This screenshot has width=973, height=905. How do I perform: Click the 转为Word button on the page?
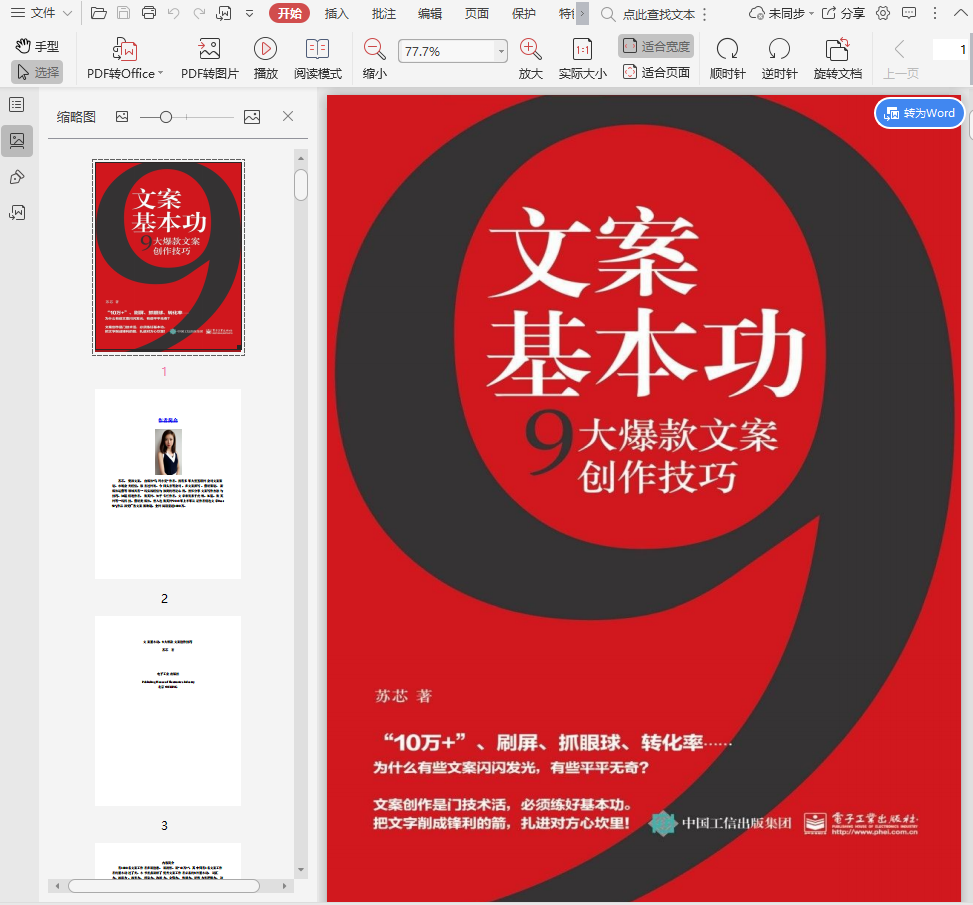919,113
